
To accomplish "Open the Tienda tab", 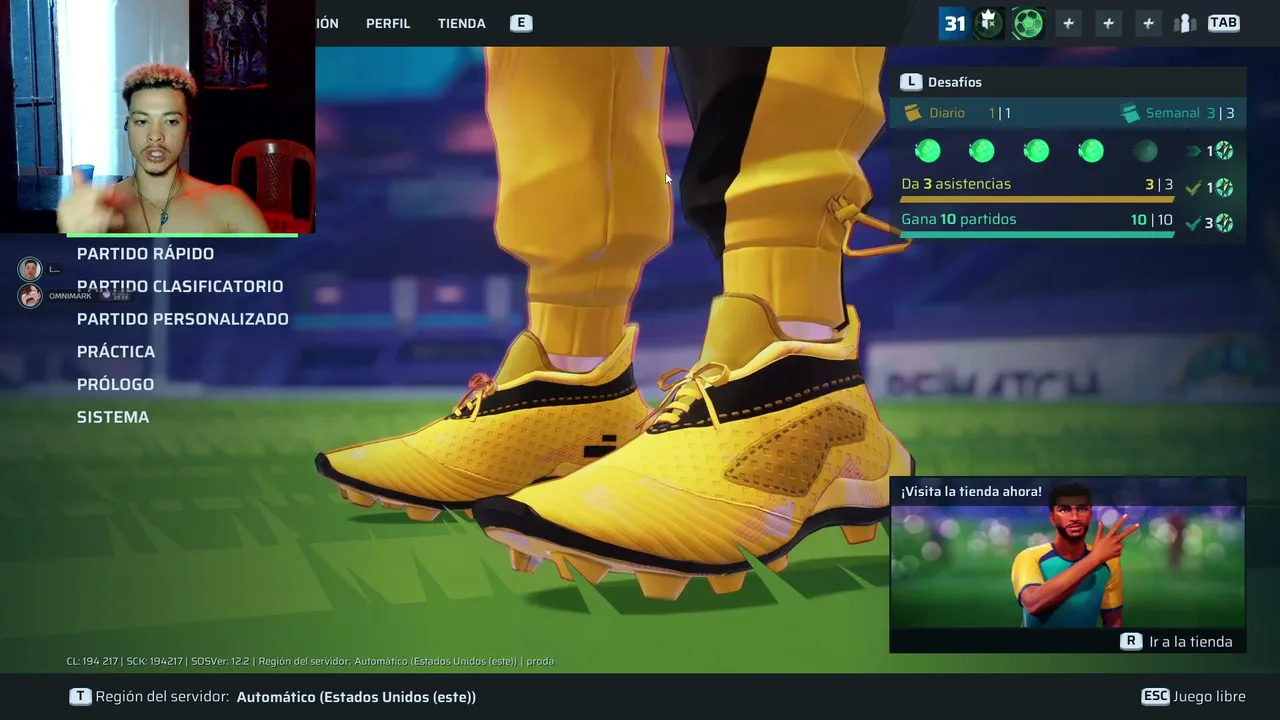I will [462, 23].
